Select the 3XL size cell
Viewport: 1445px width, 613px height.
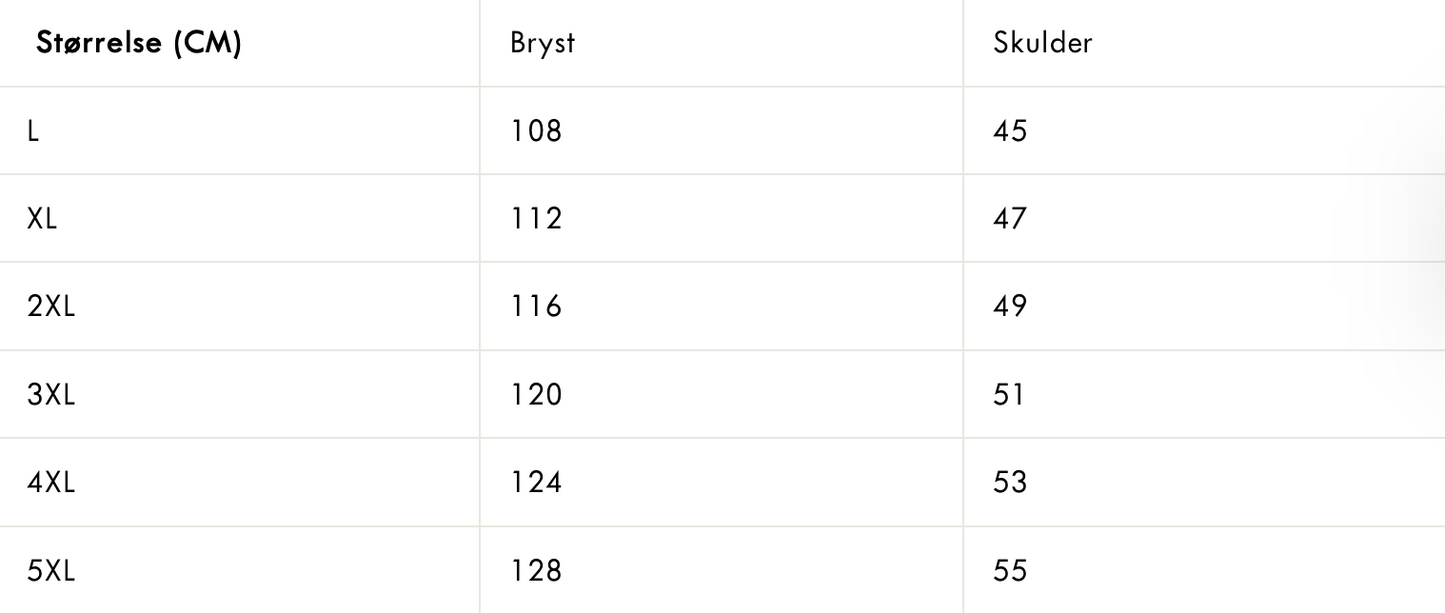coord(51,394)
